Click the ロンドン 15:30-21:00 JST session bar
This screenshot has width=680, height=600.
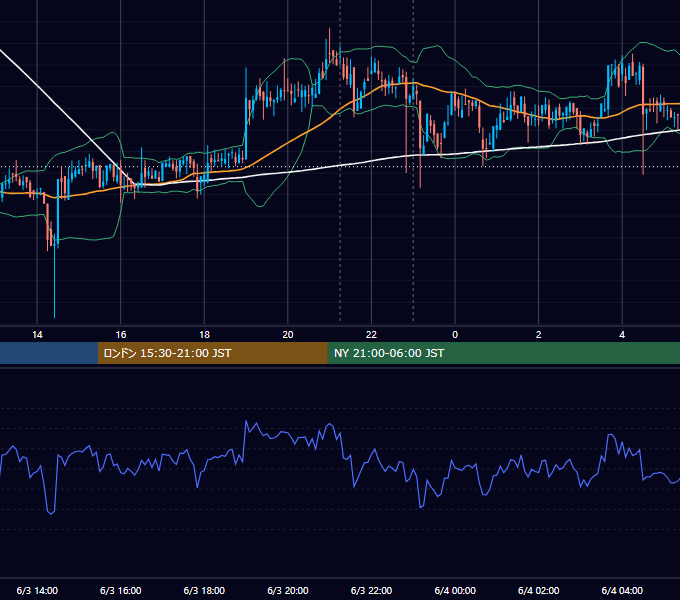tap(212, 353)
